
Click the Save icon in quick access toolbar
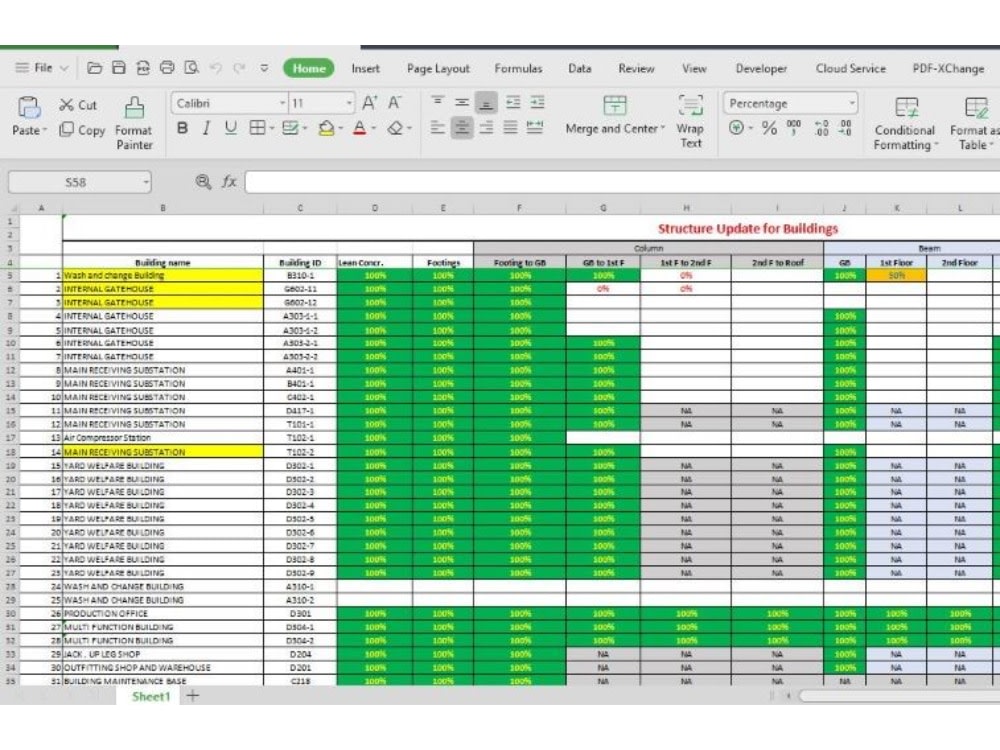click(119, 67)
